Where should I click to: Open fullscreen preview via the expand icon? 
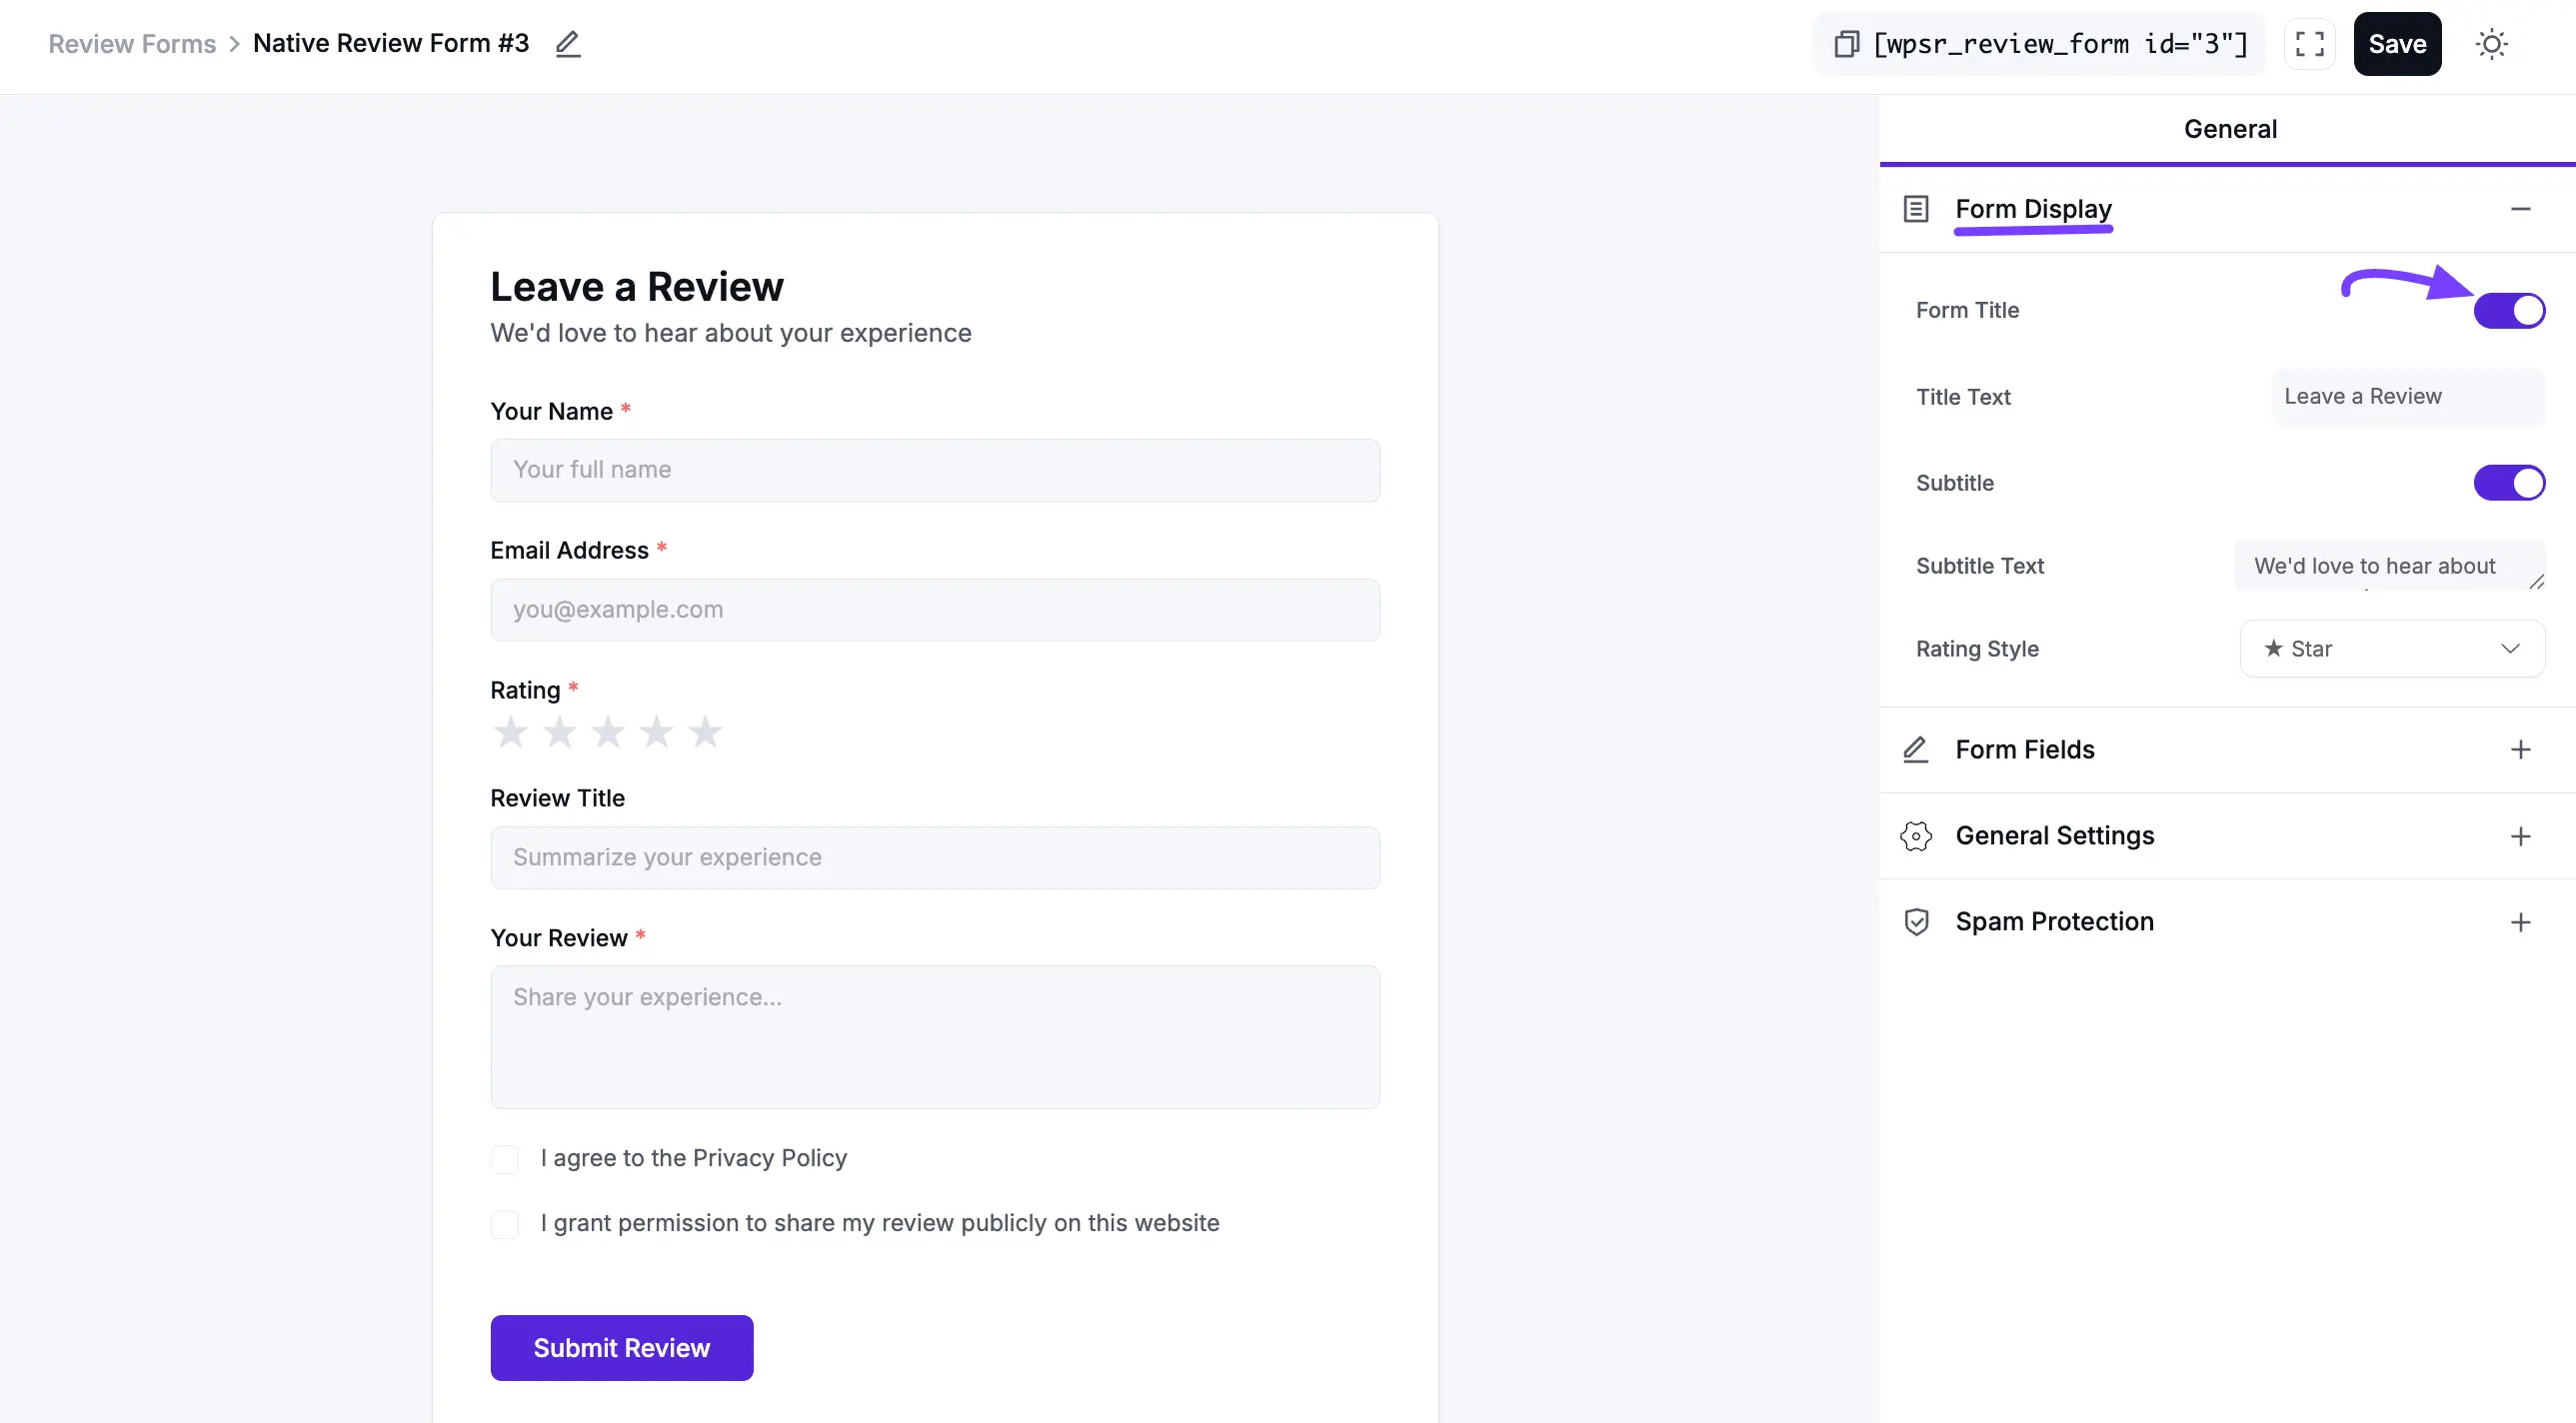[x=2310, y=43]
